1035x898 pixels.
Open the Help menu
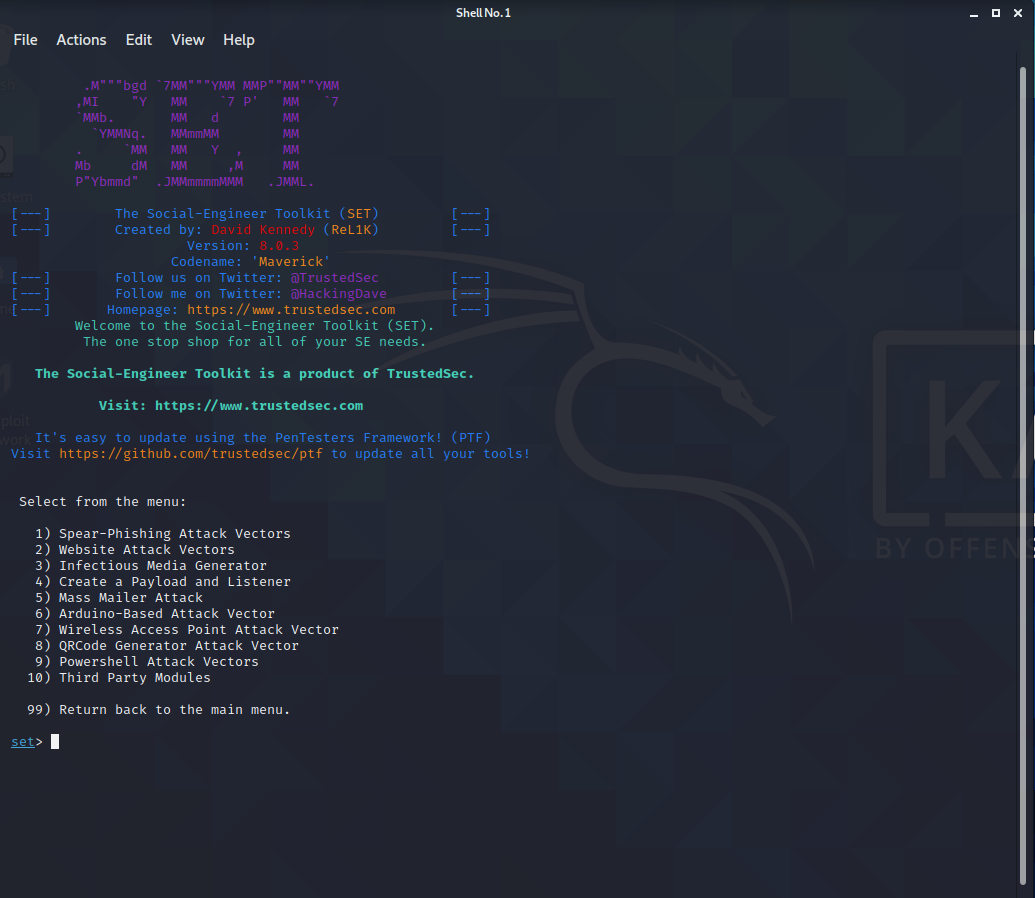click(x=238, y=40)
